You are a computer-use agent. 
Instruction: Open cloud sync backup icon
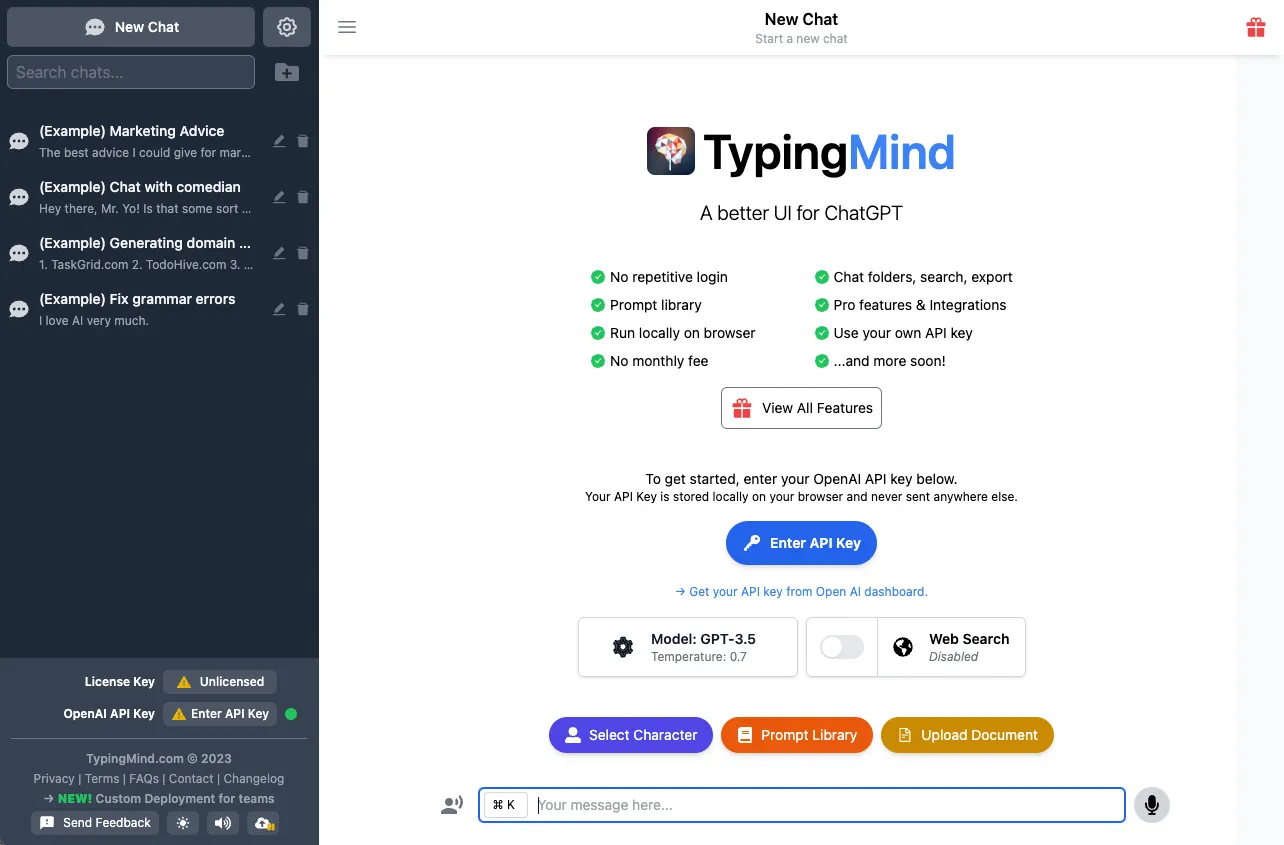tap(264, 823)
